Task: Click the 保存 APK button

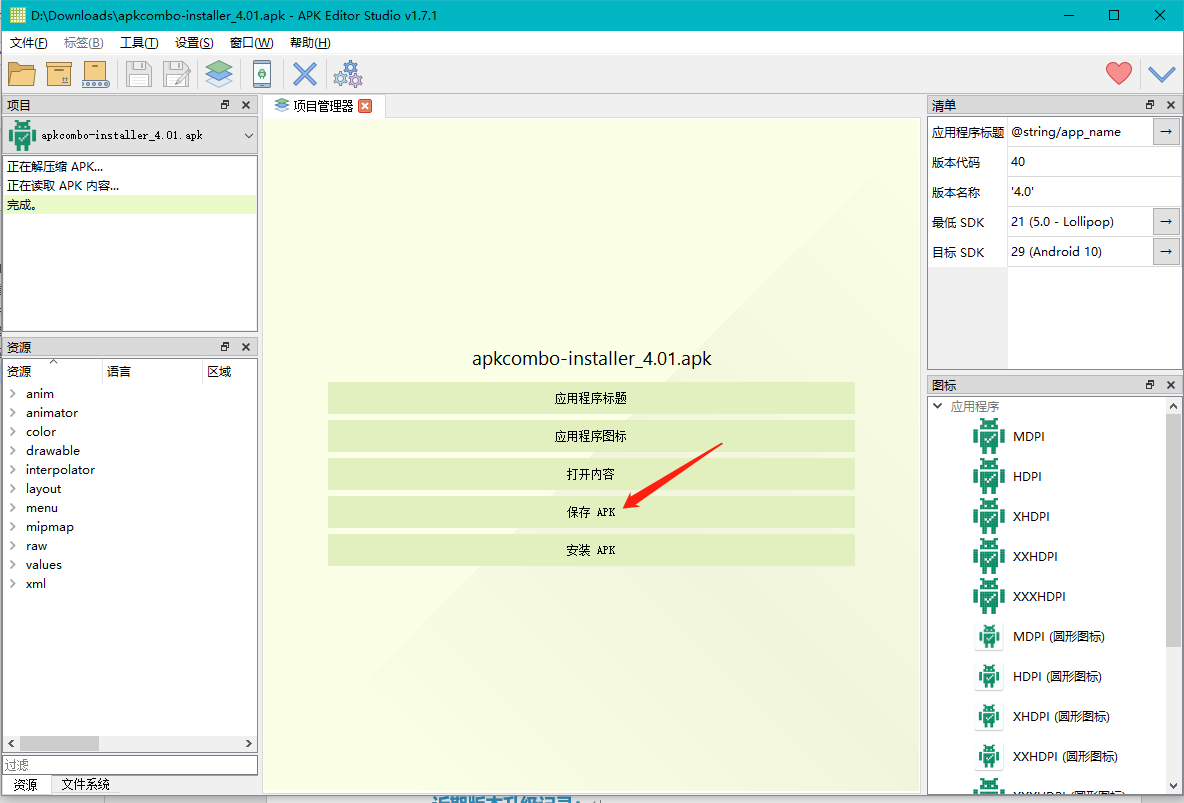Action: [591, 512]
